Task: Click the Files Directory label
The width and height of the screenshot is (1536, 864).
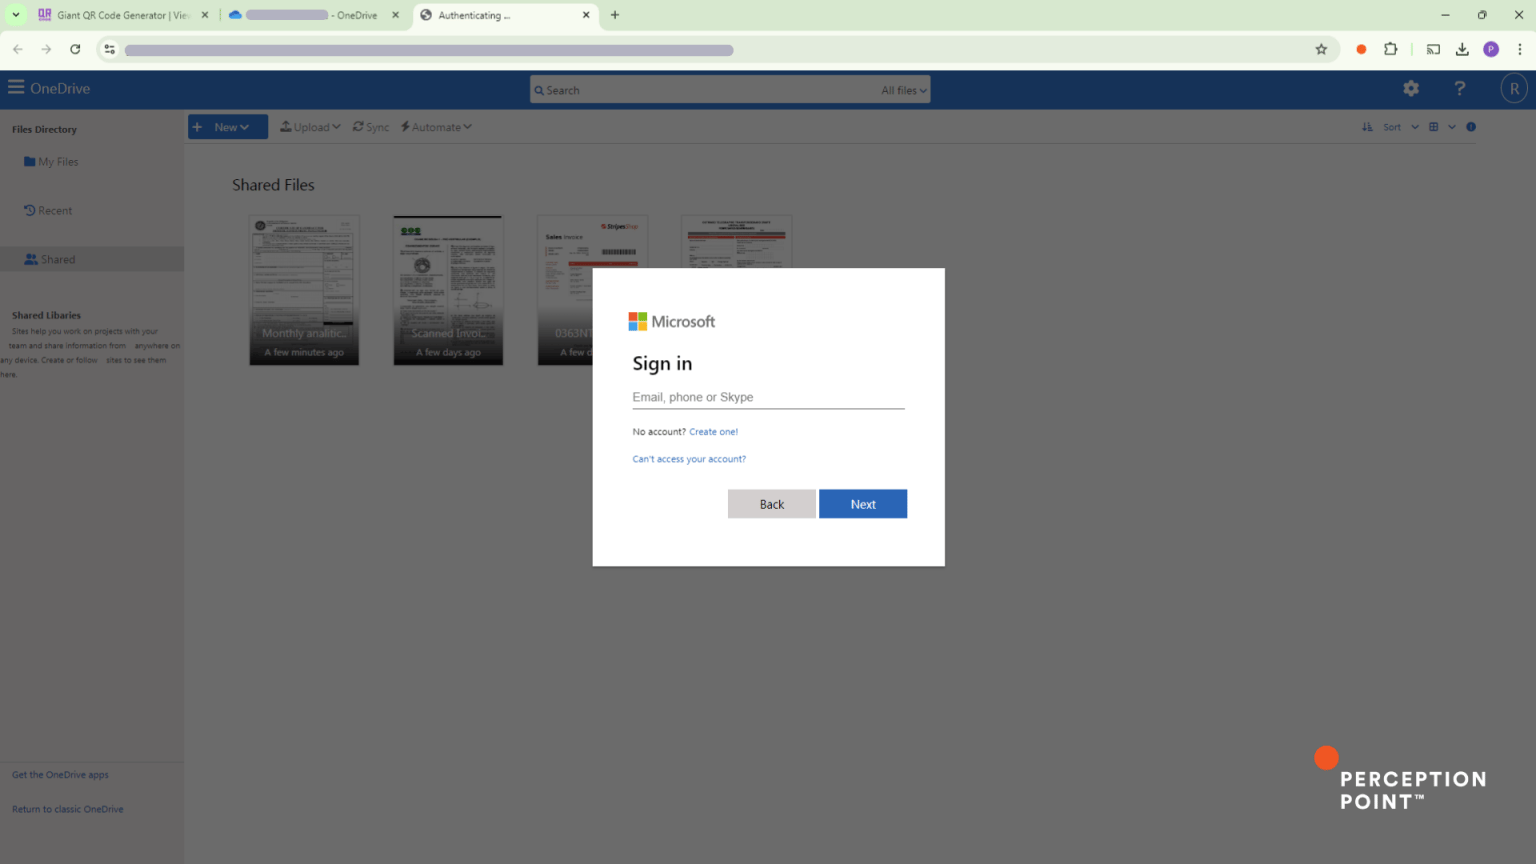Action: tap(44, 129)
